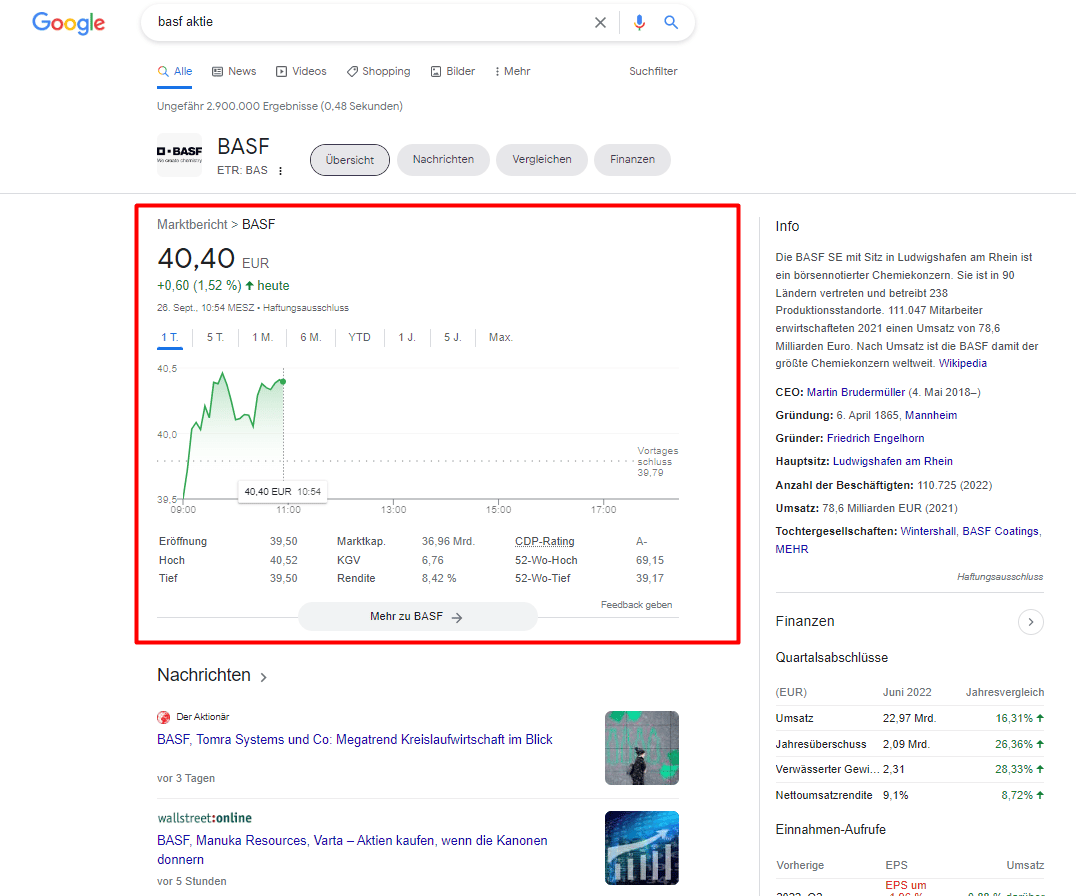
Task: Select the 1 M. chart range
Action: pyautogui.click(x=262, y=338)
